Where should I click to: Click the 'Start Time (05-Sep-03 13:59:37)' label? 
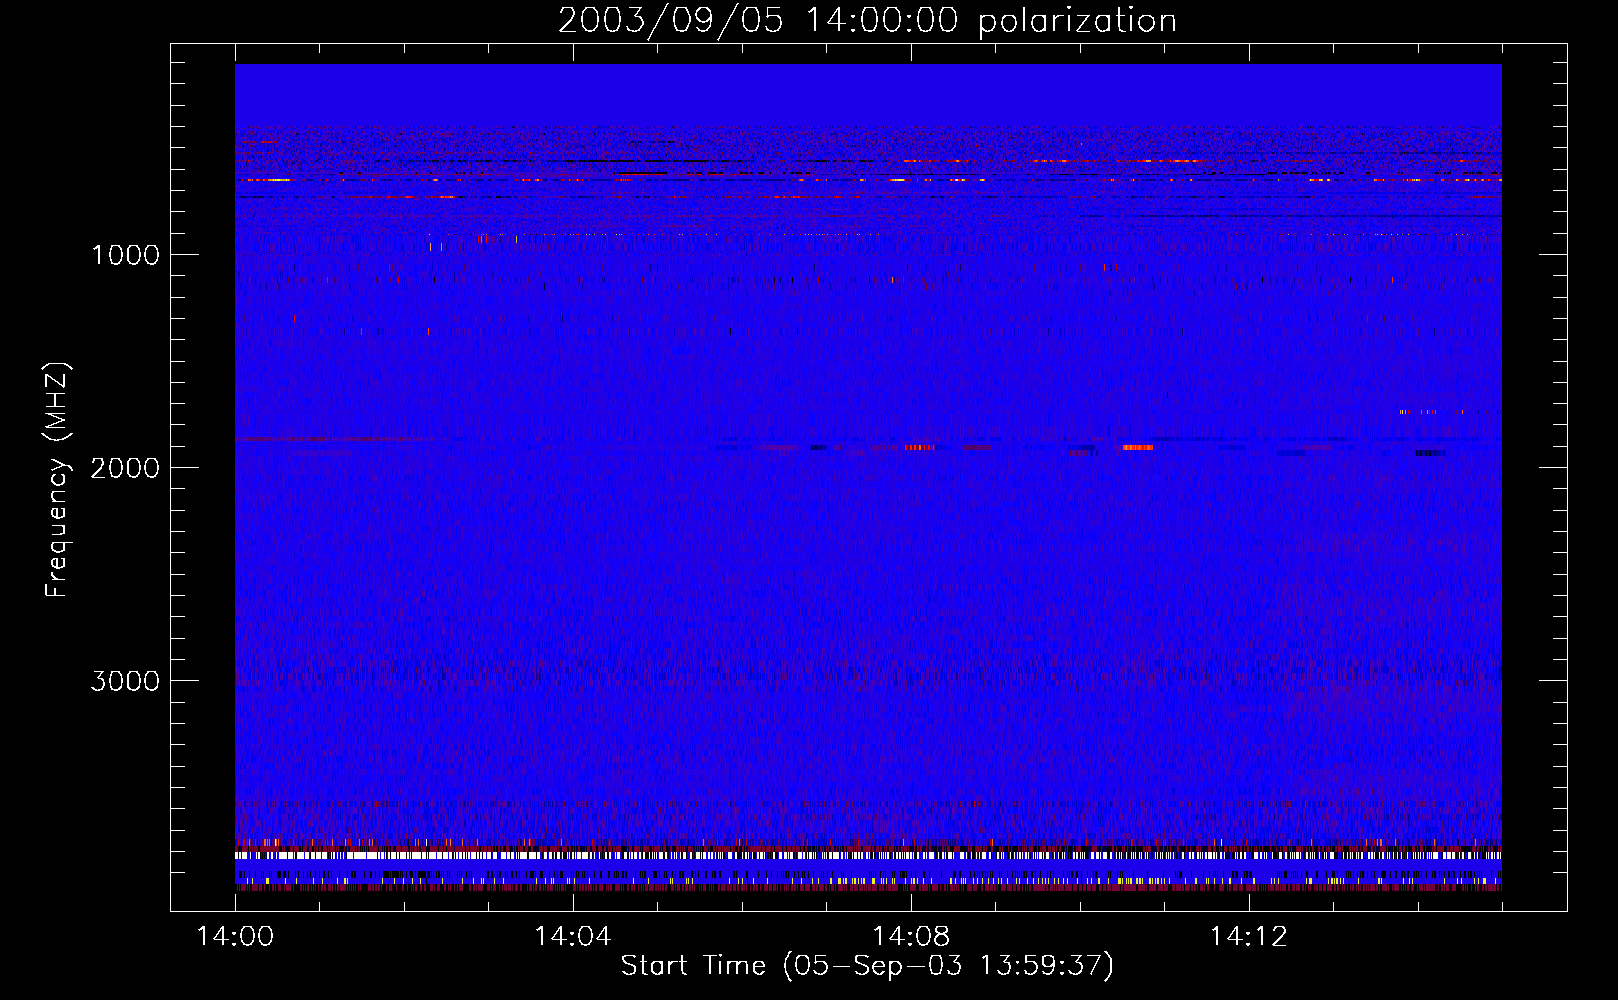(x=867, y=966)
